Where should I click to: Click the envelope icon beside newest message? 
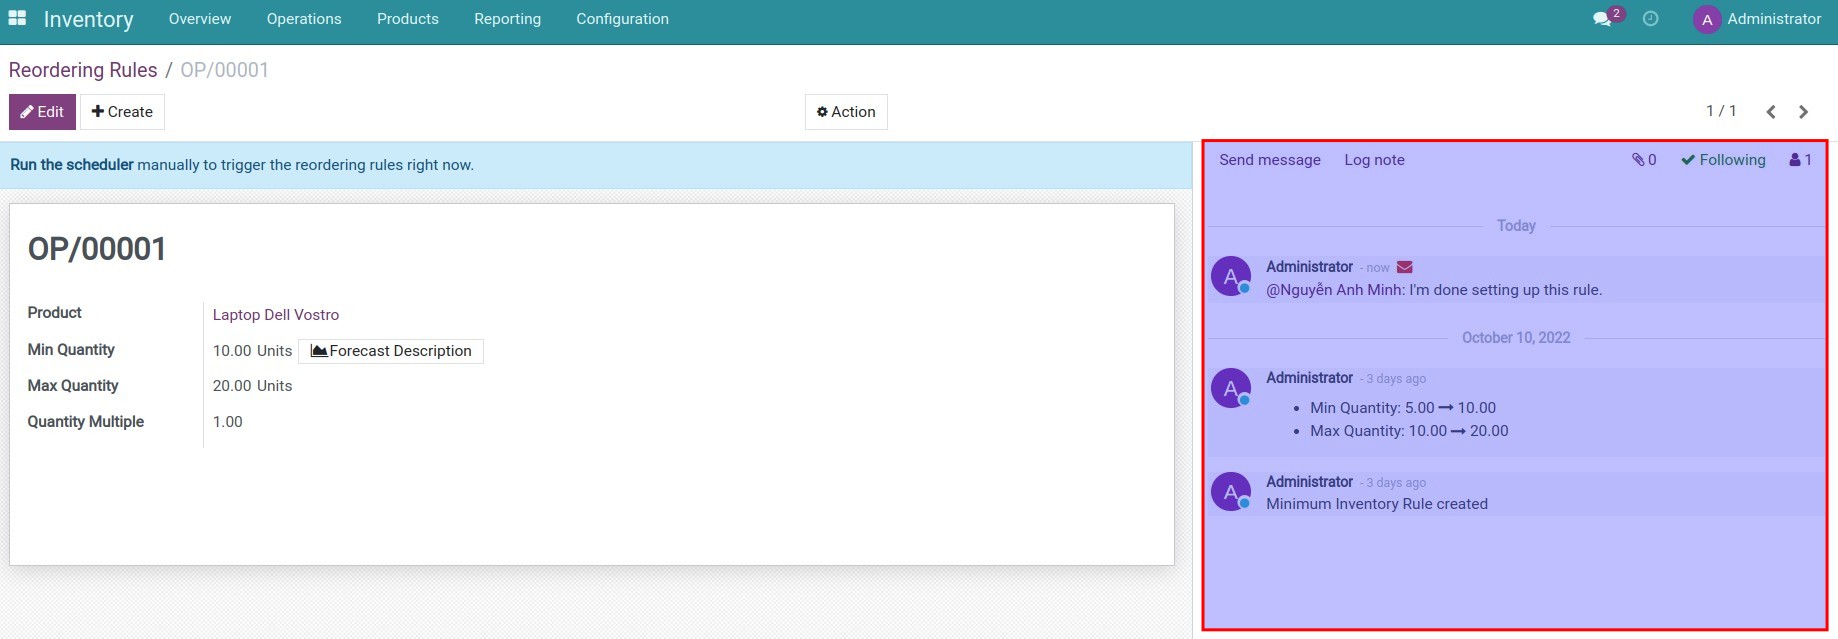point(1405,267)
